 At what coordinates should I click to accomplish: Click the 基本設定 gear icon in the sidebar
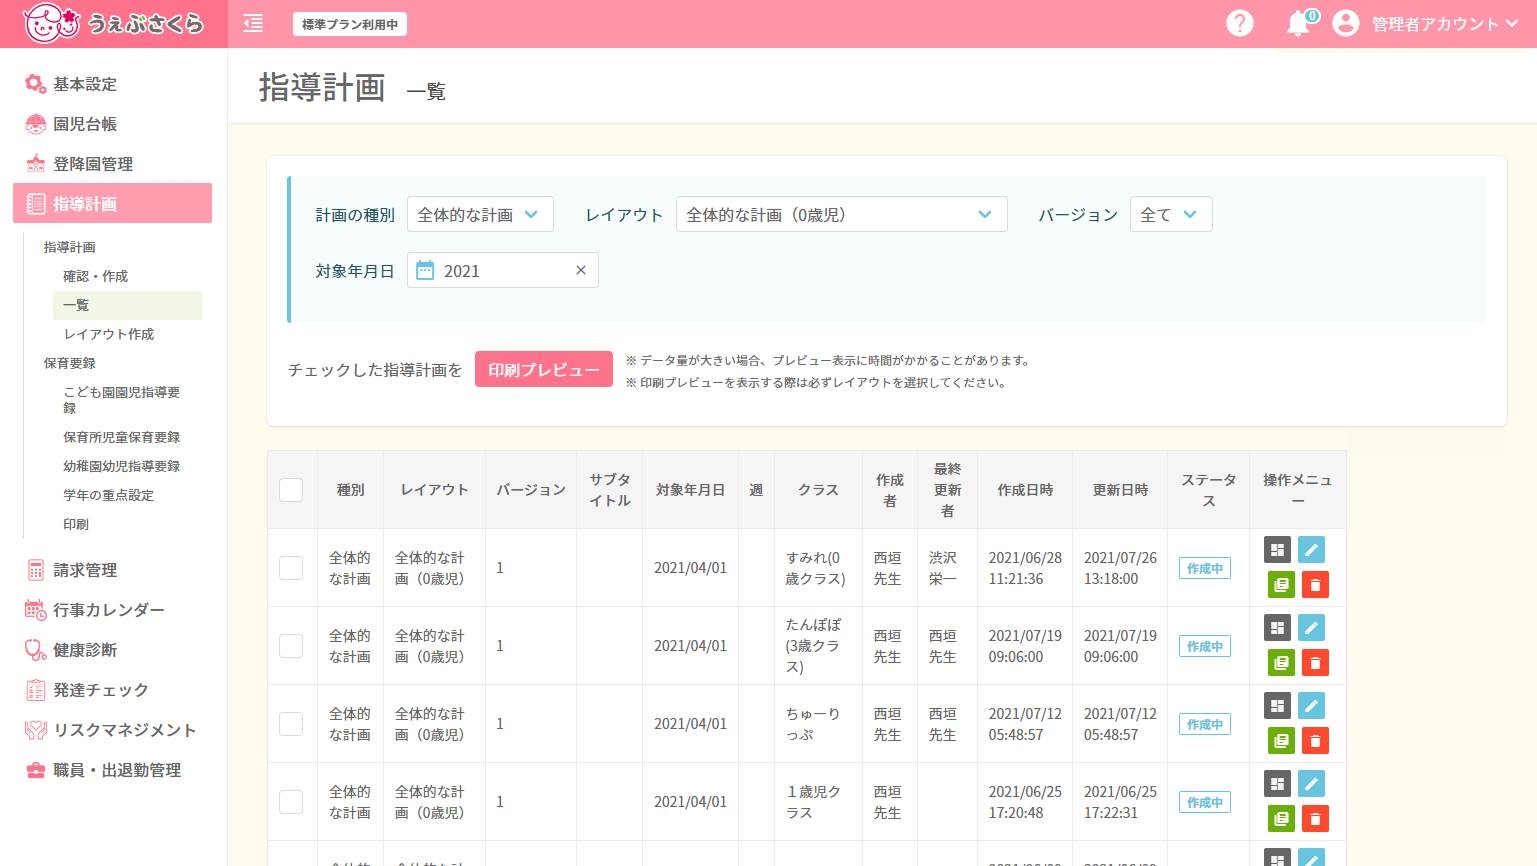(x=36, y=84)
